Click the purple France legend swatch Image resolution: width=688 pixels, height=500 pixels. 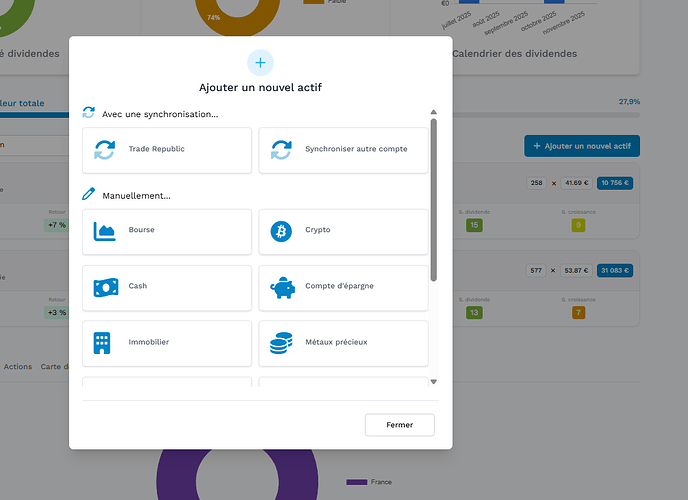click(x=356, y=482)
